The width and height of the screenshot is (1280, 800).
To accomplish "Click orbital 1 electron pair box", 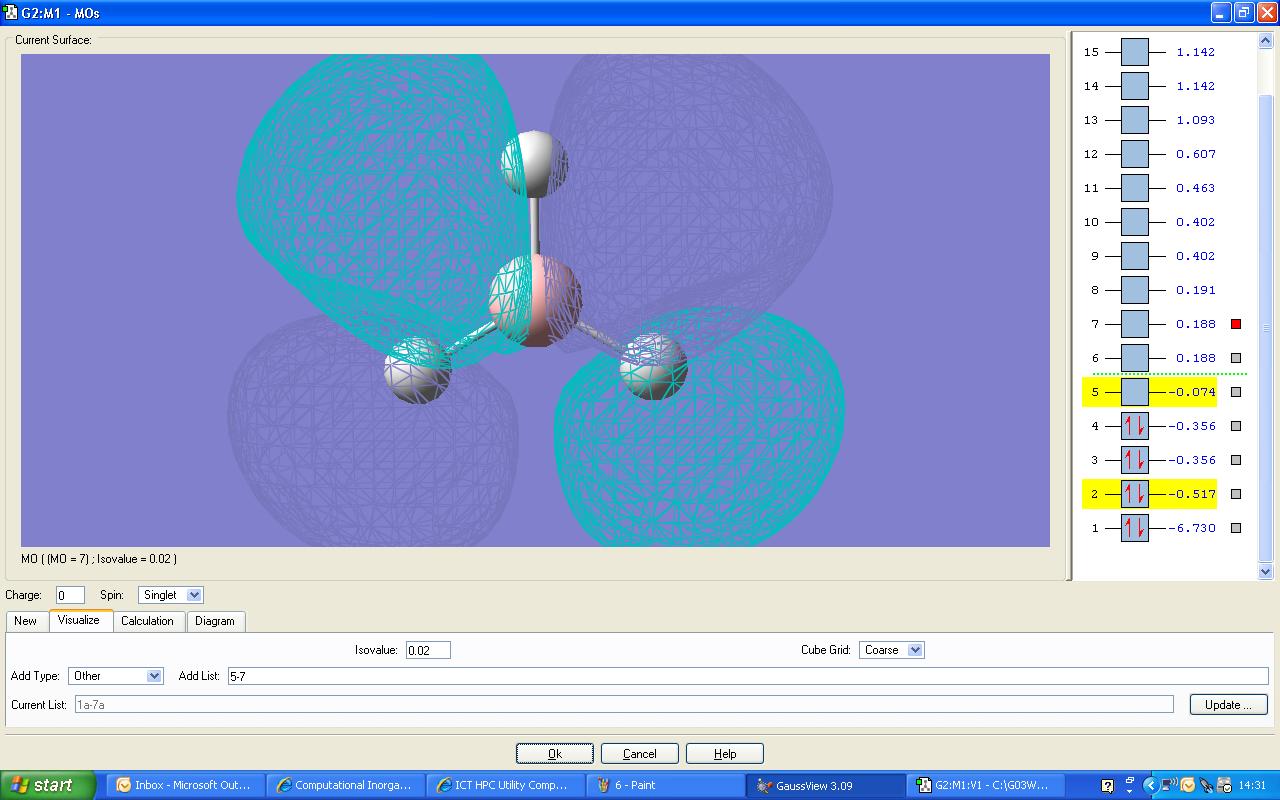I will point(1134,528).
